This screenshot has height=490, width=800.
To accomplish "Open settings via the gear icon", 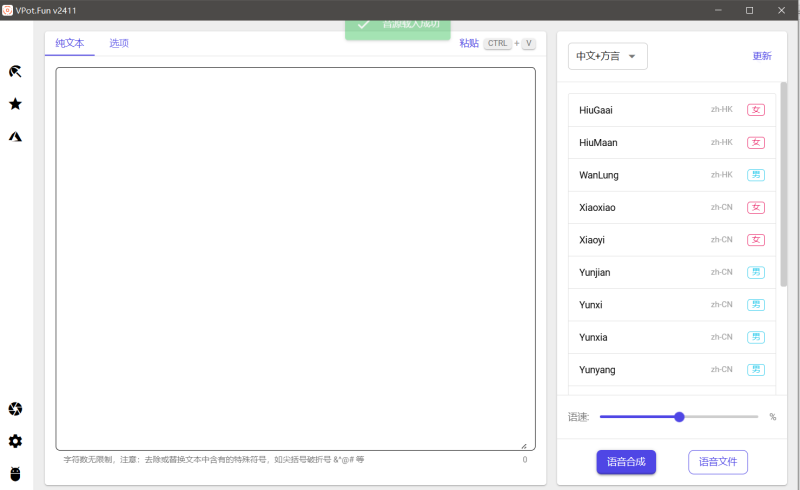I will click(15, 441).
